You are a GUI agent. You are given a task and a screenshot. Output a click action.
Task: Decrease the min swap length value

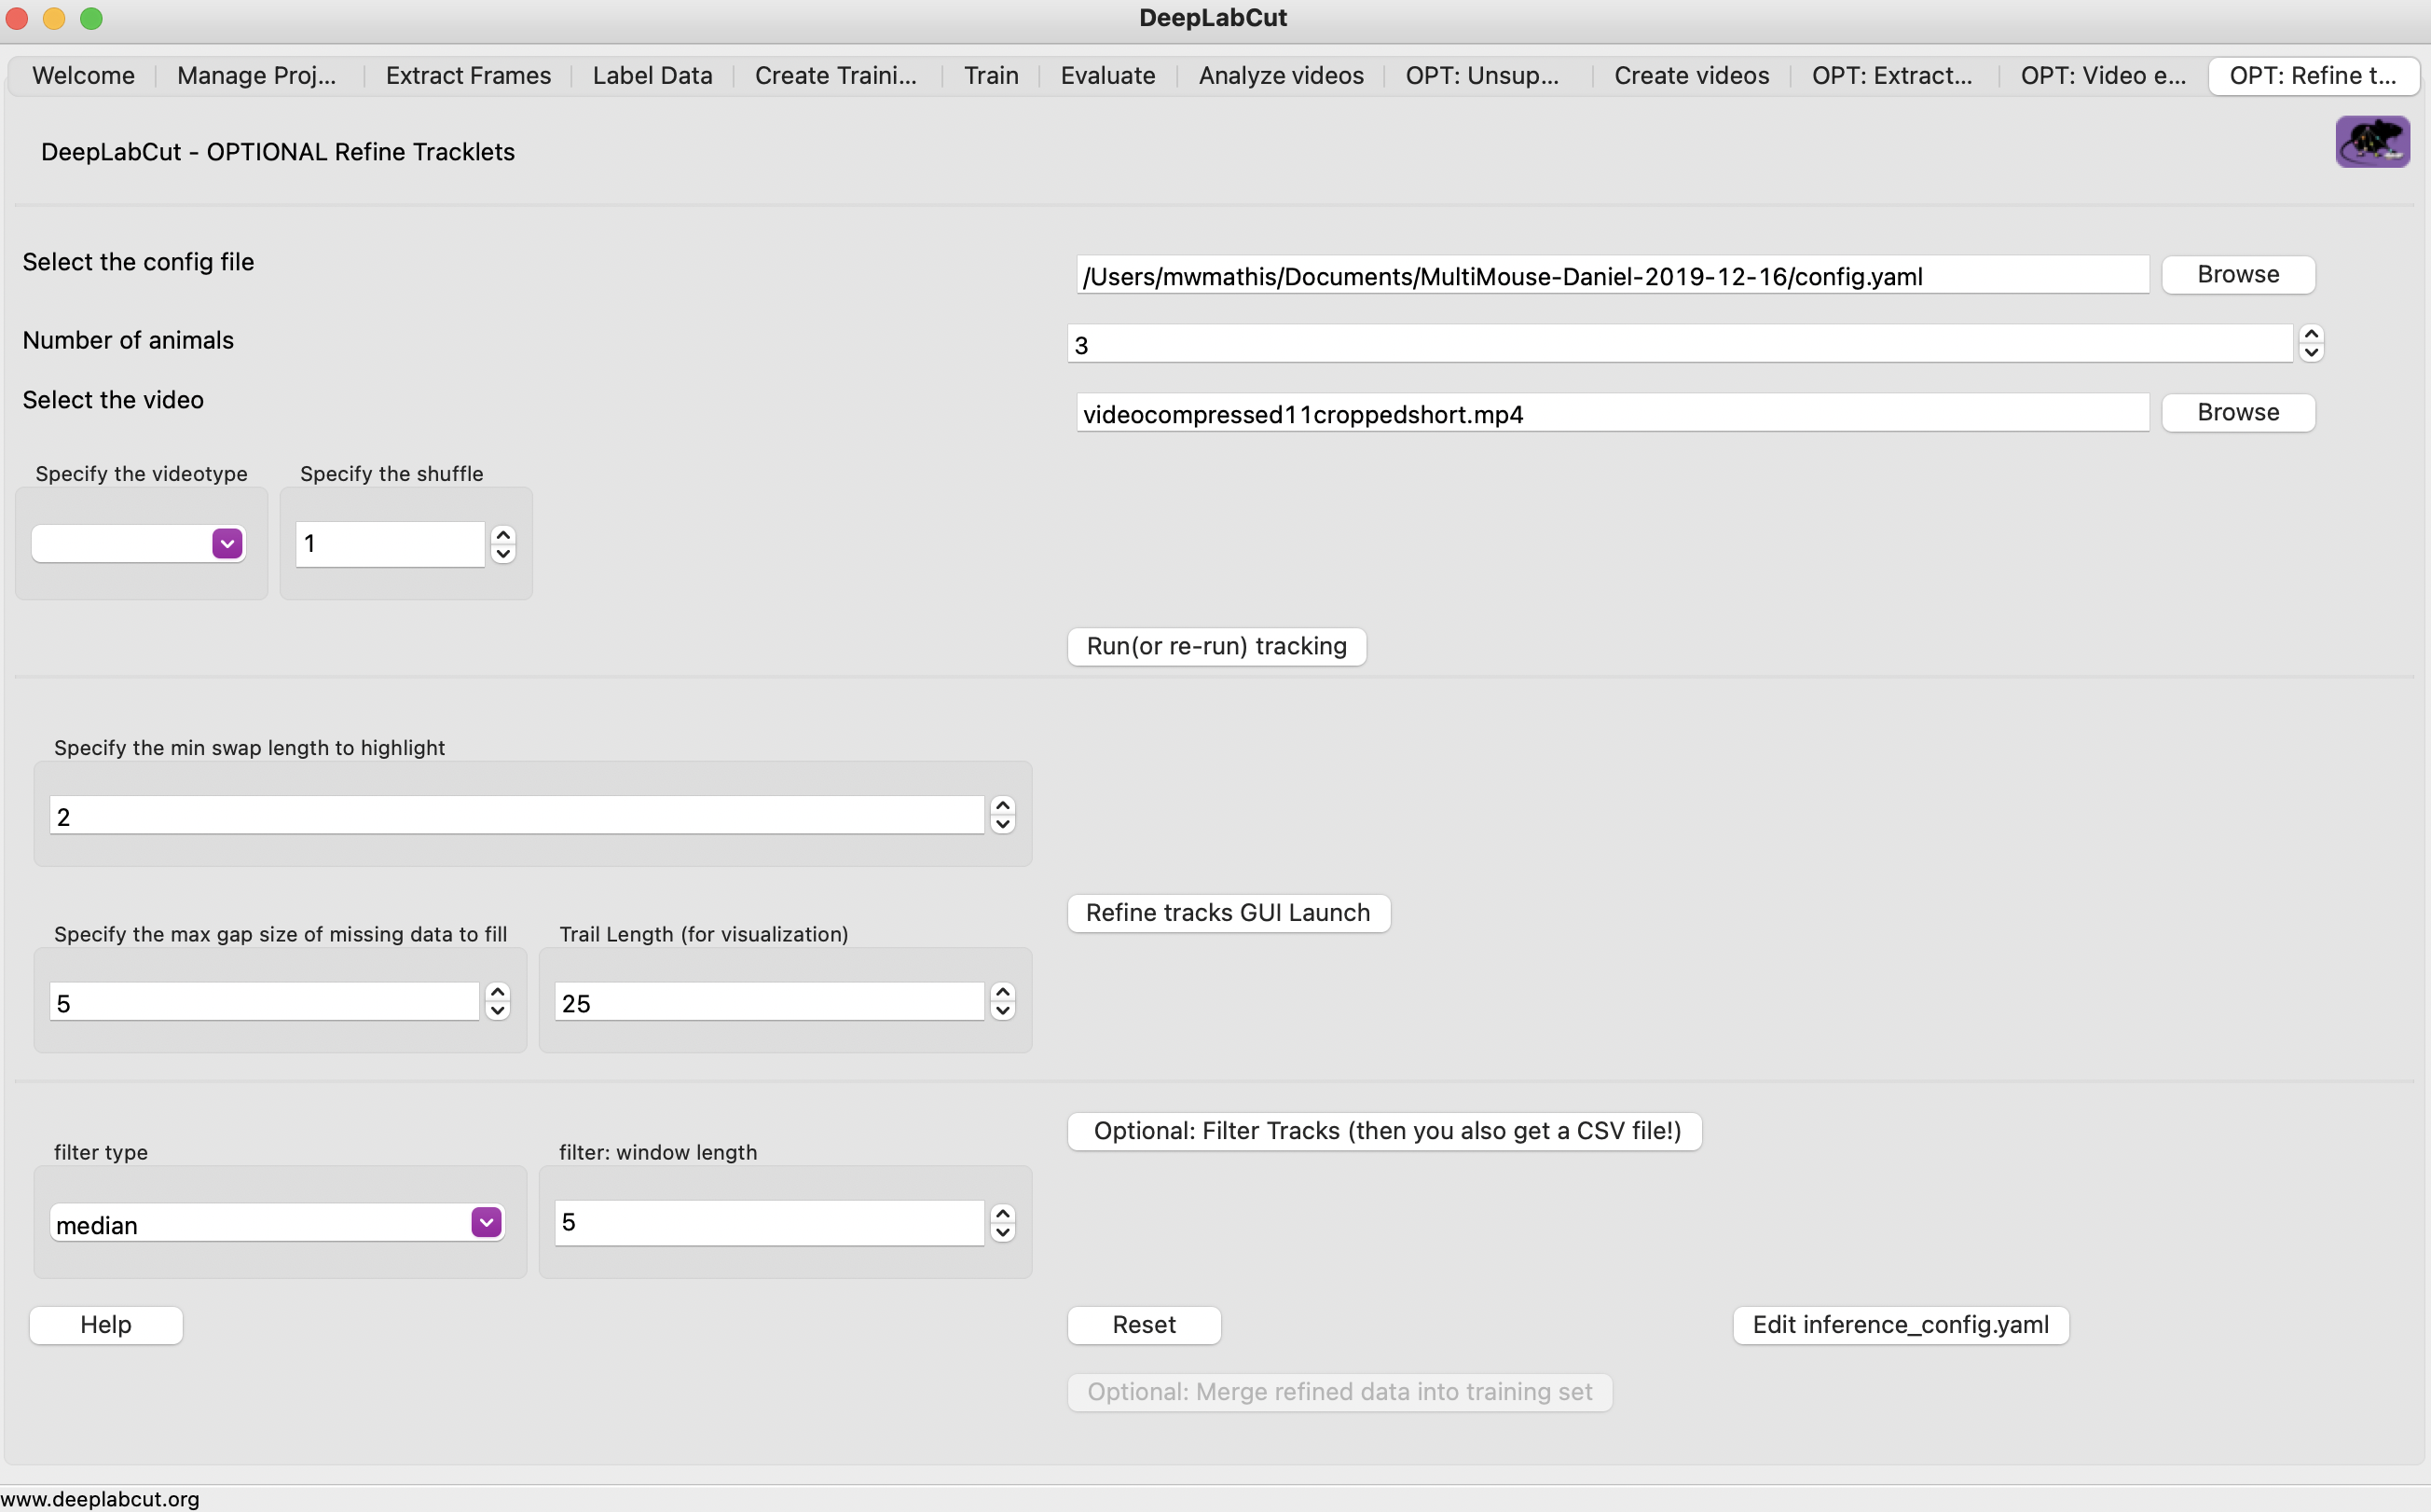pyautogui.click(x=1003, y=826)
